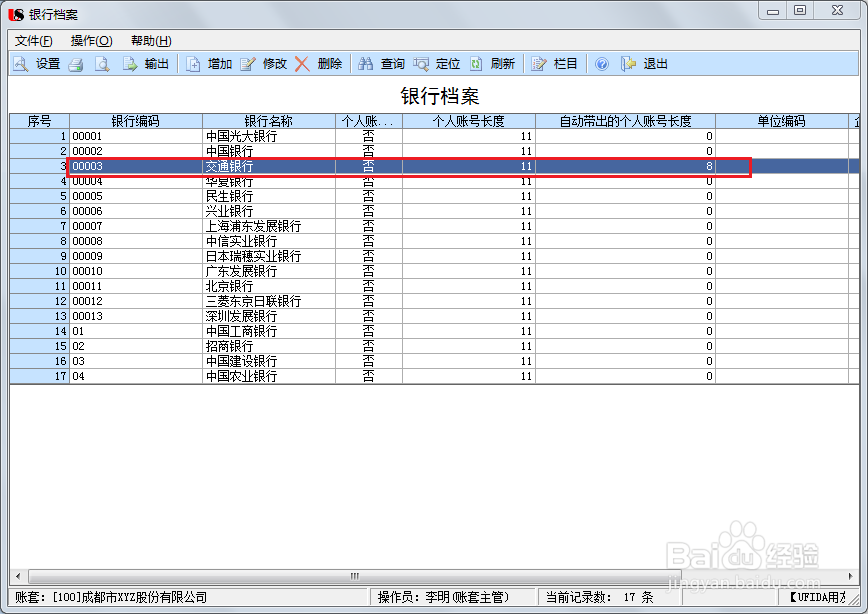Select the 中国工商银行 row

(435, 331)
